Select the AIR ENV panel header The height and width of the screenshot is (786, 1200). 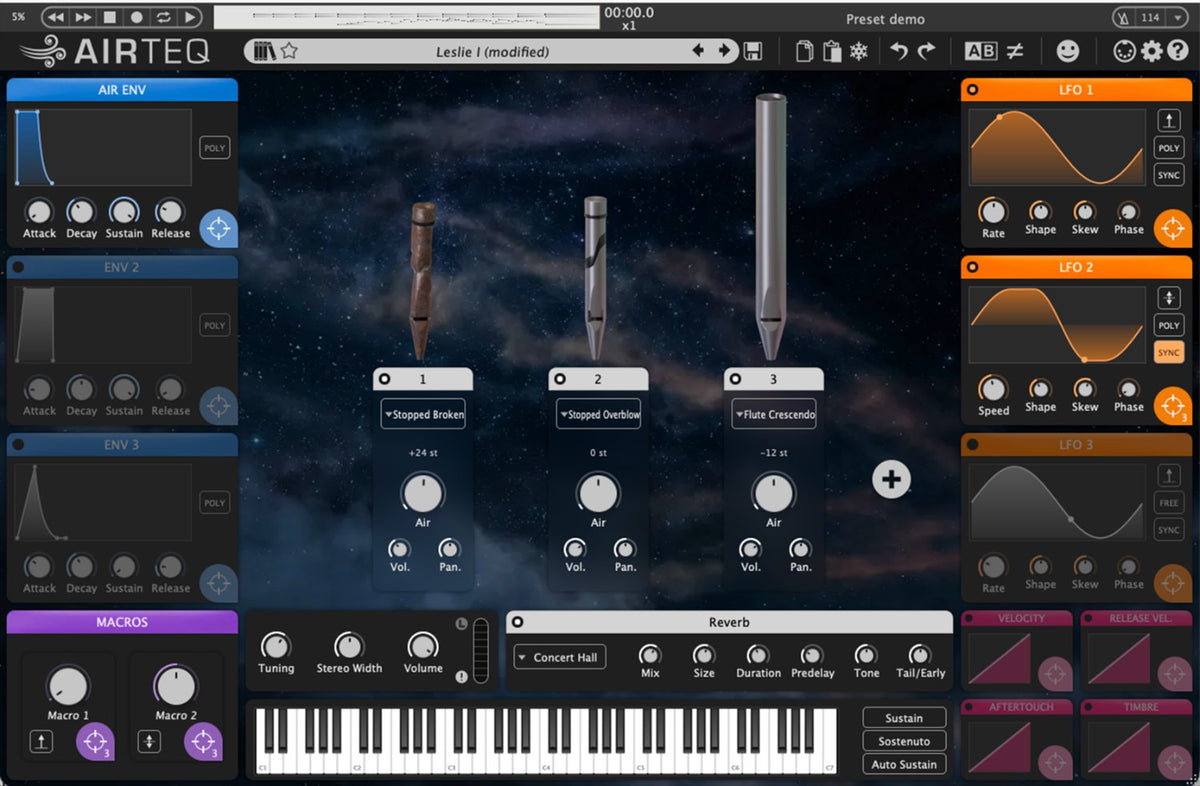[122, 90]
